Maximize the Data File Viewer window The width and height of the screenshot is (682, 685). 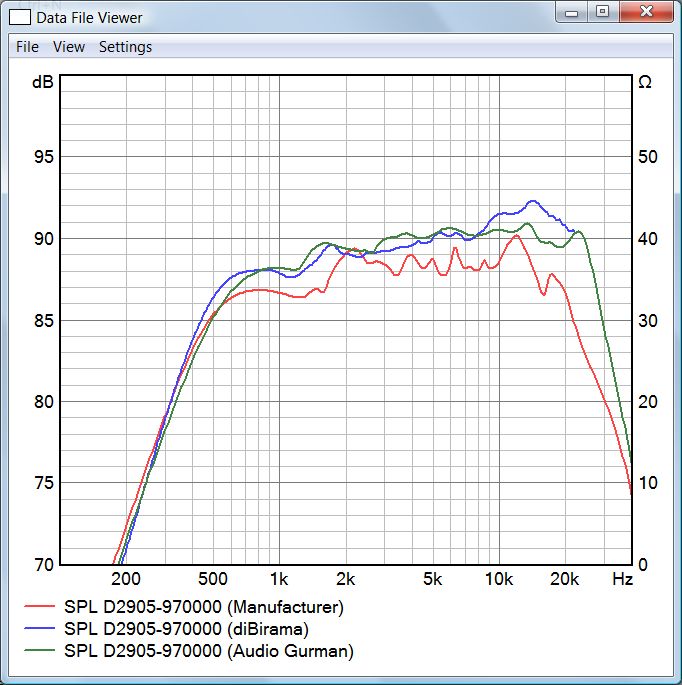(602, 12)
